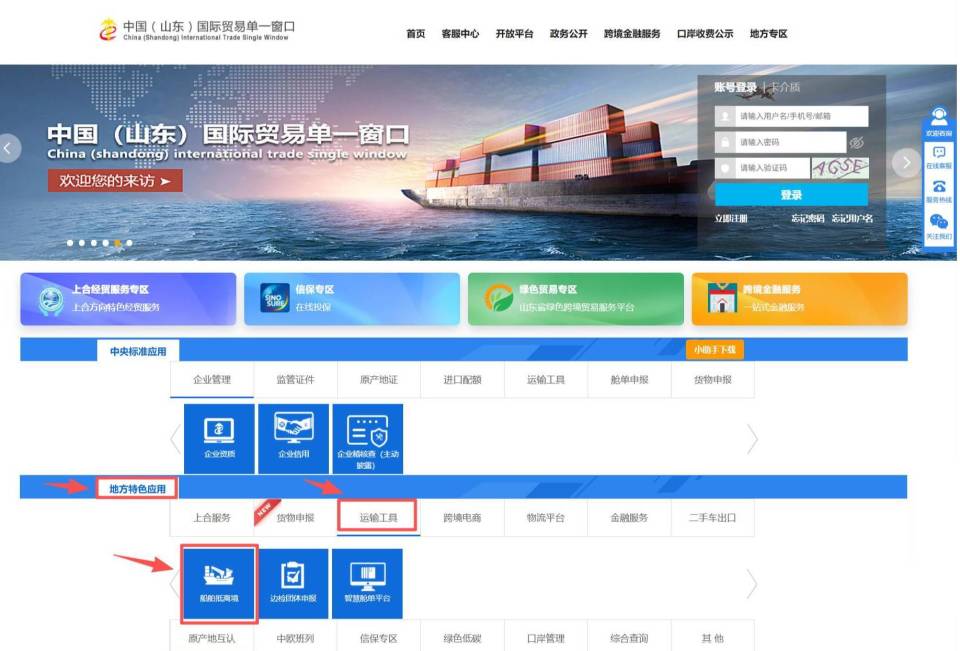Open the 在线客服 chat icon
The width and height of the screenshot is (960, 651).
click(x=939, y=157)
